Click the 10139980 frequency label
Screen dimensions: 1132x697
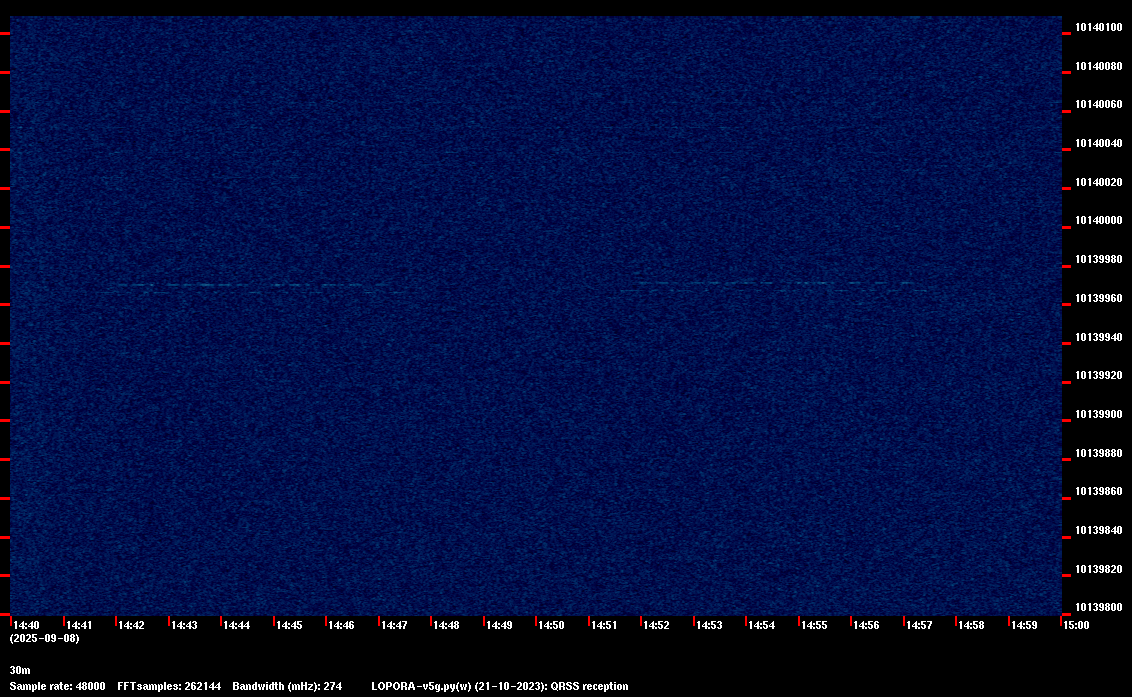coord(1098,259)
